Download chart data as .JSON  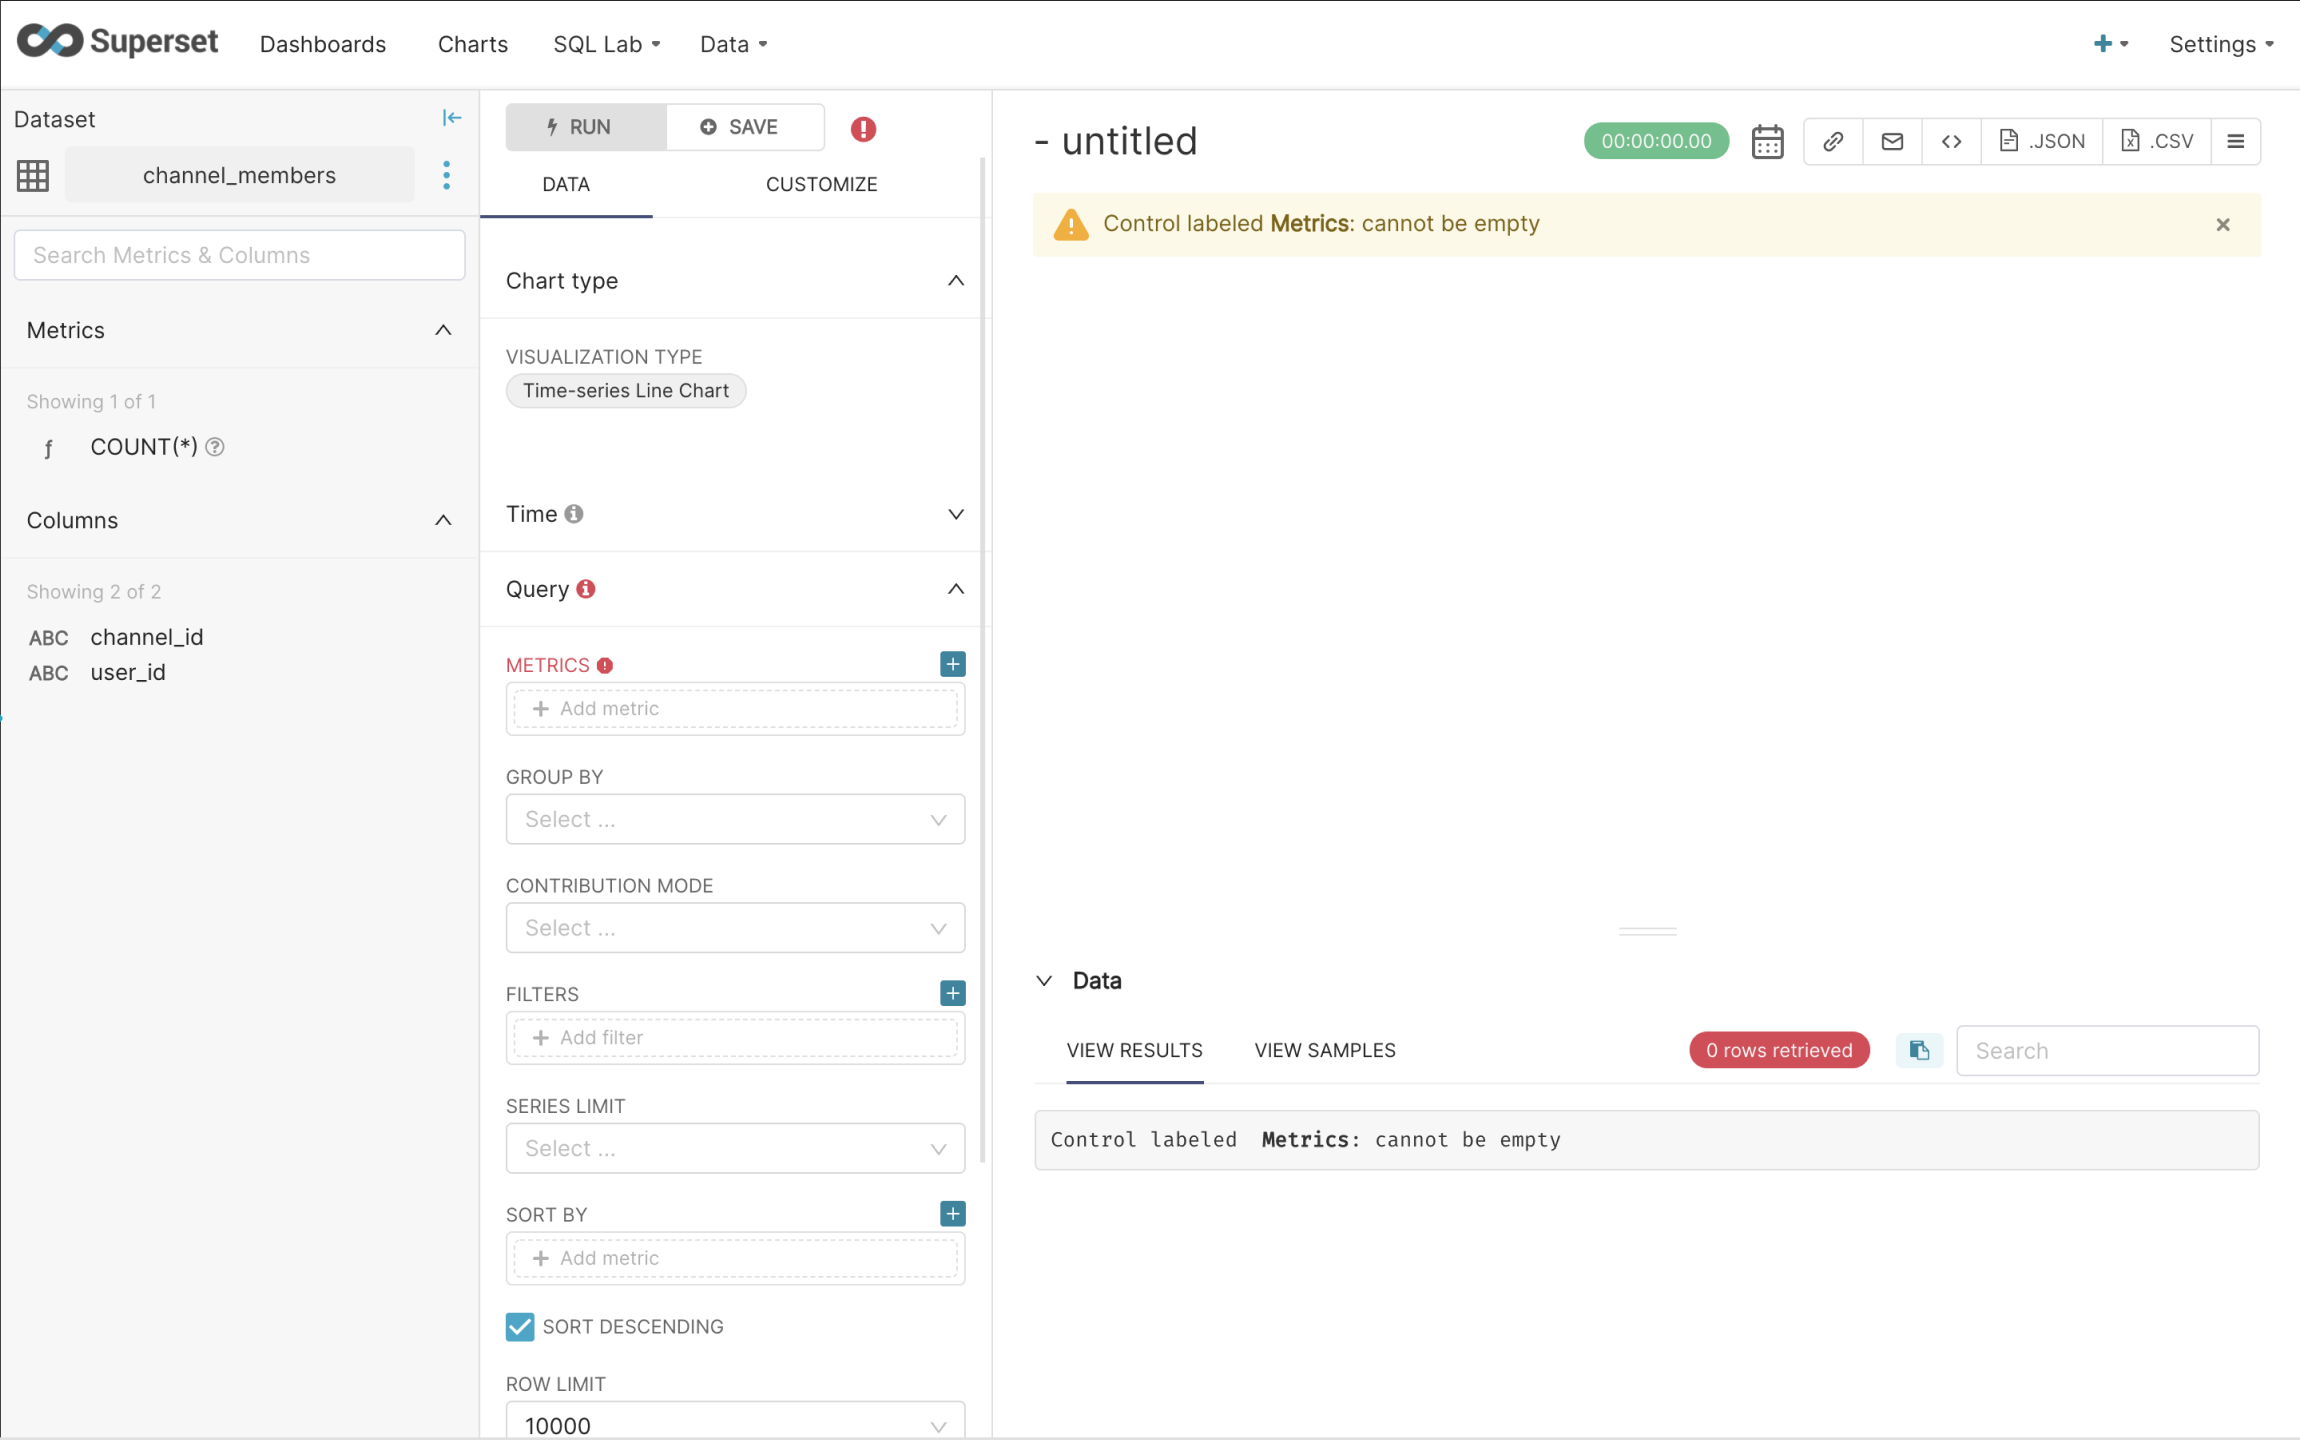[x=2041, y=141]
